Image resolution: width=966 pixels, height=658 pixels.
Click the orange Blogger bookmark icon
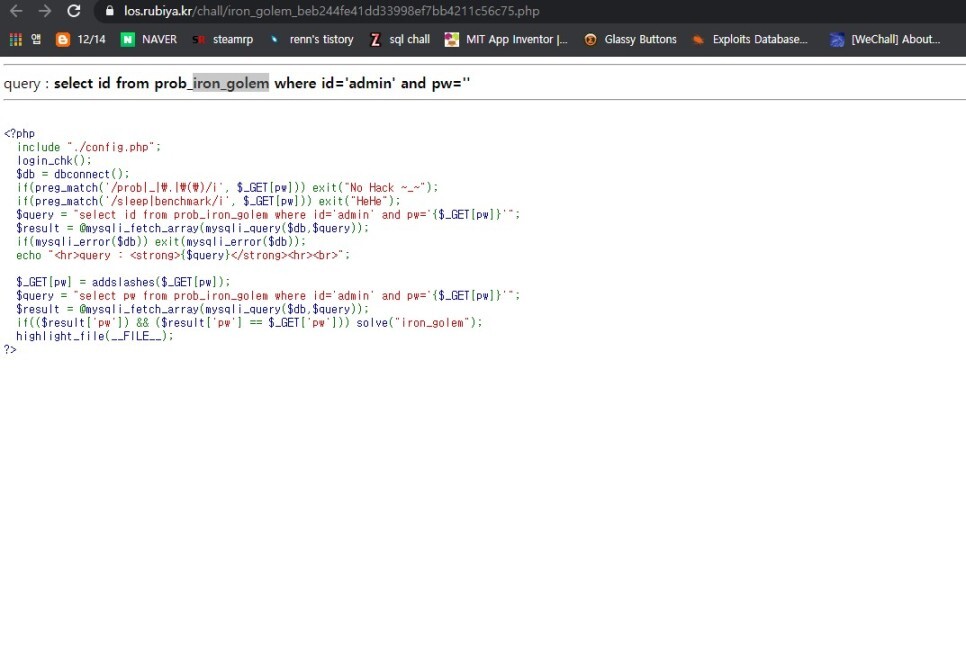point(63,39)
